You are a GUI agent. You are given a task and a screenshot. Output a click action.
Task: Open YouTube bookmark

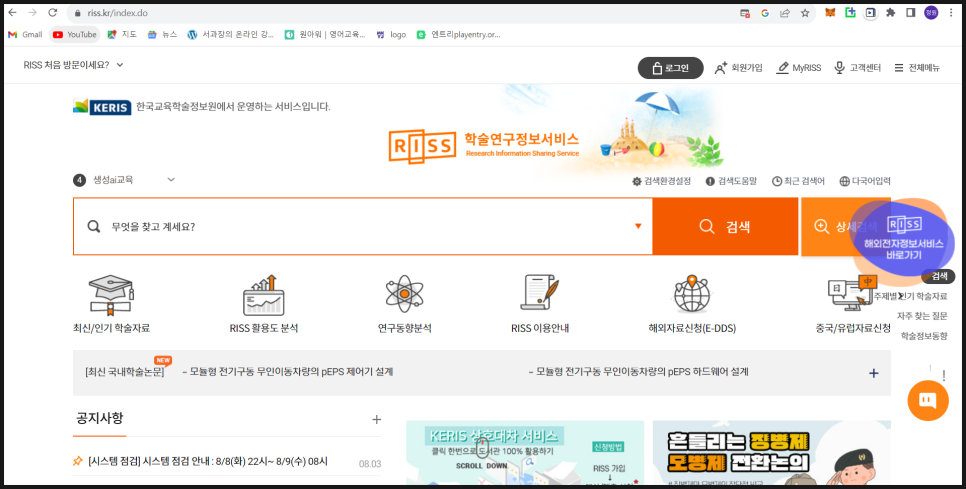point(75,34)
